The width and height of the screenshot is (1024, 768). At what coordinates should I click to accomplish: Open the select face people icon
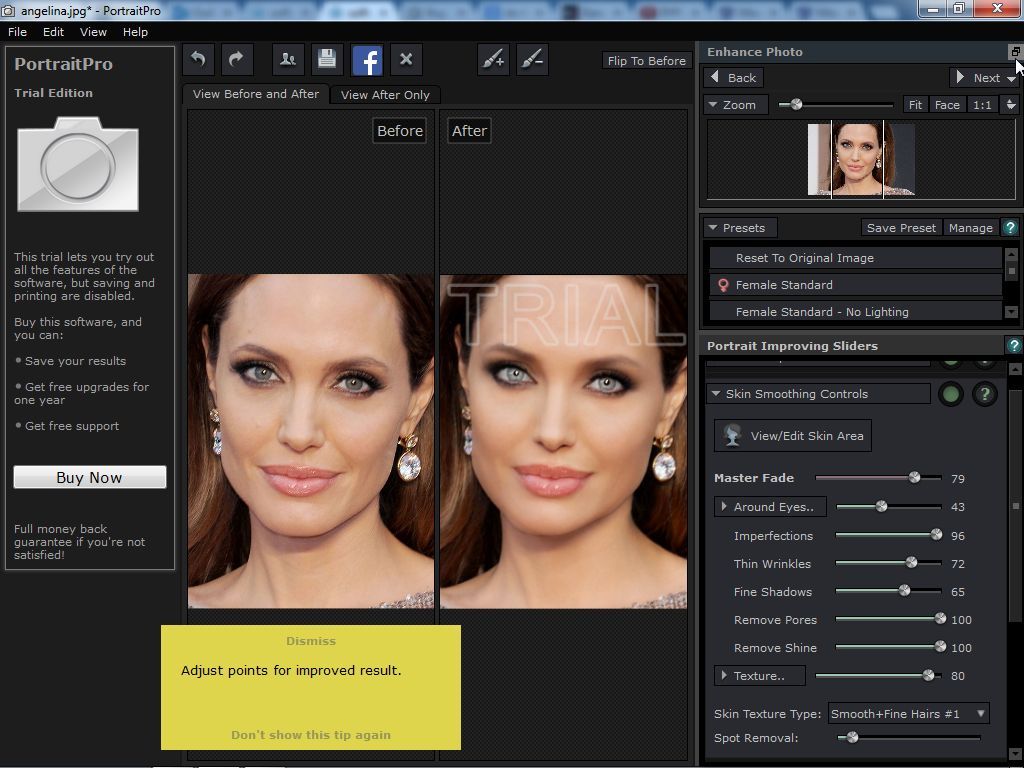[x=288, y=60]
